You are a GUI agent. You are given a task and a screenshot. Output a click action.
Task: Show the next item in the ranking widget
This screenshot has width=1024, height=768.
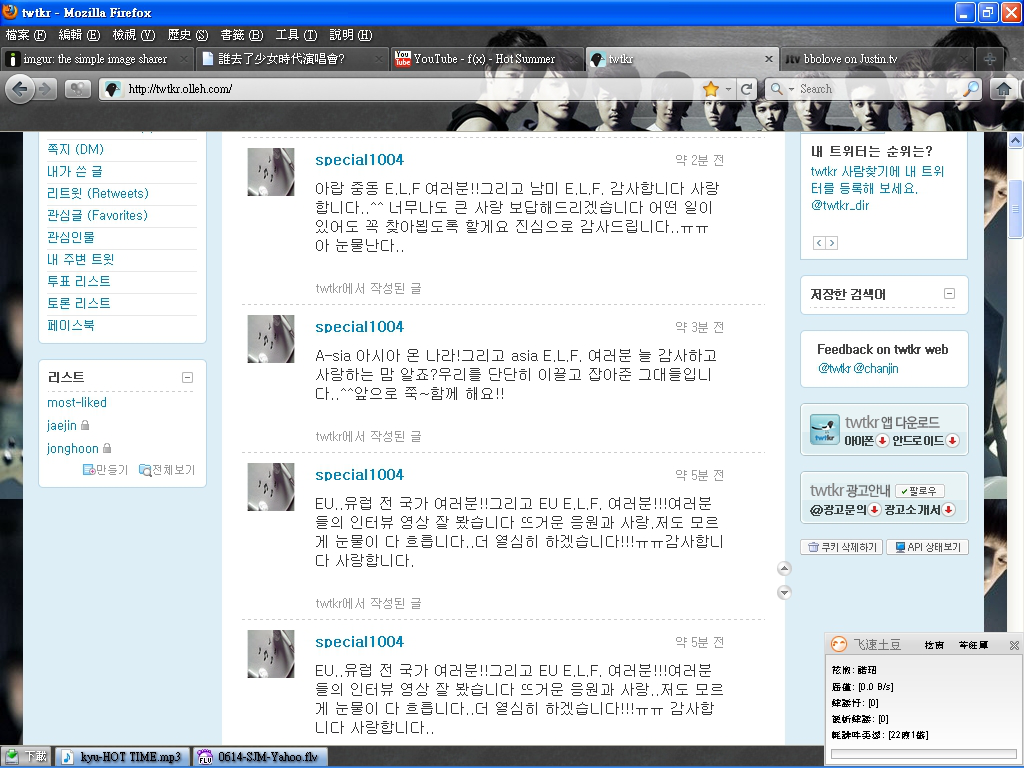(831, 243)
